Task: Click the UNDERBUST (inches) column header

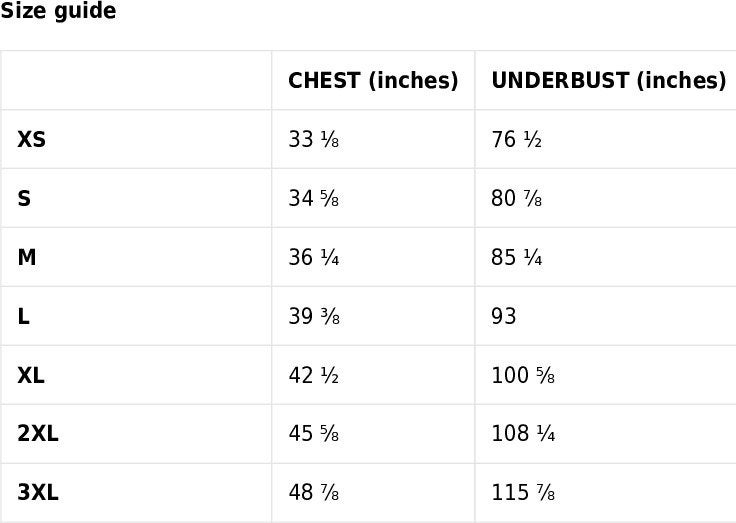Action: 609,80
